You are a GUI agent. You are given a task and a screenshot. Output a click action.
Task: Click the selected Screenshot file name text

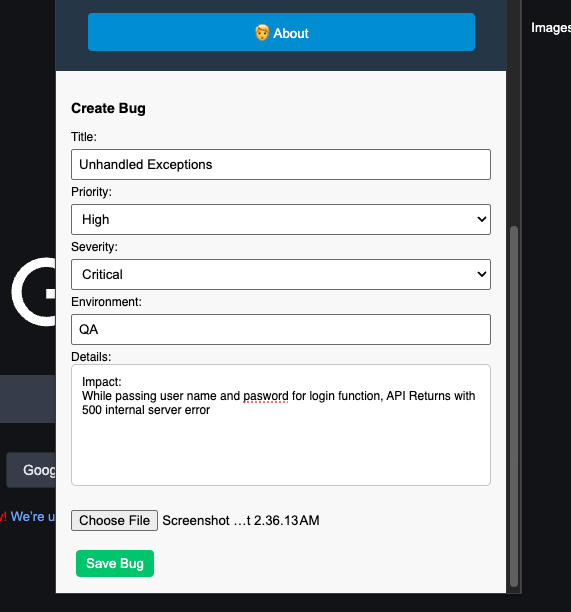tap(241, 521)
